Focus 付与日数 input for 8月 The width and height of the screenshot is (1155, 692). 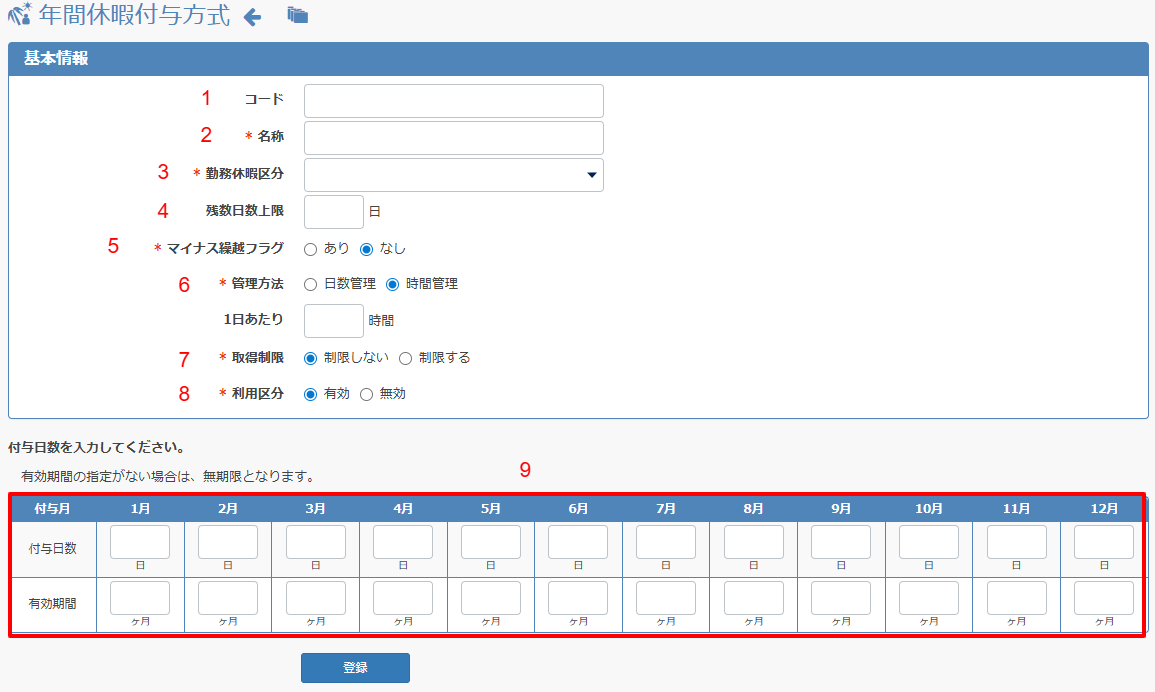pos(754,542)
